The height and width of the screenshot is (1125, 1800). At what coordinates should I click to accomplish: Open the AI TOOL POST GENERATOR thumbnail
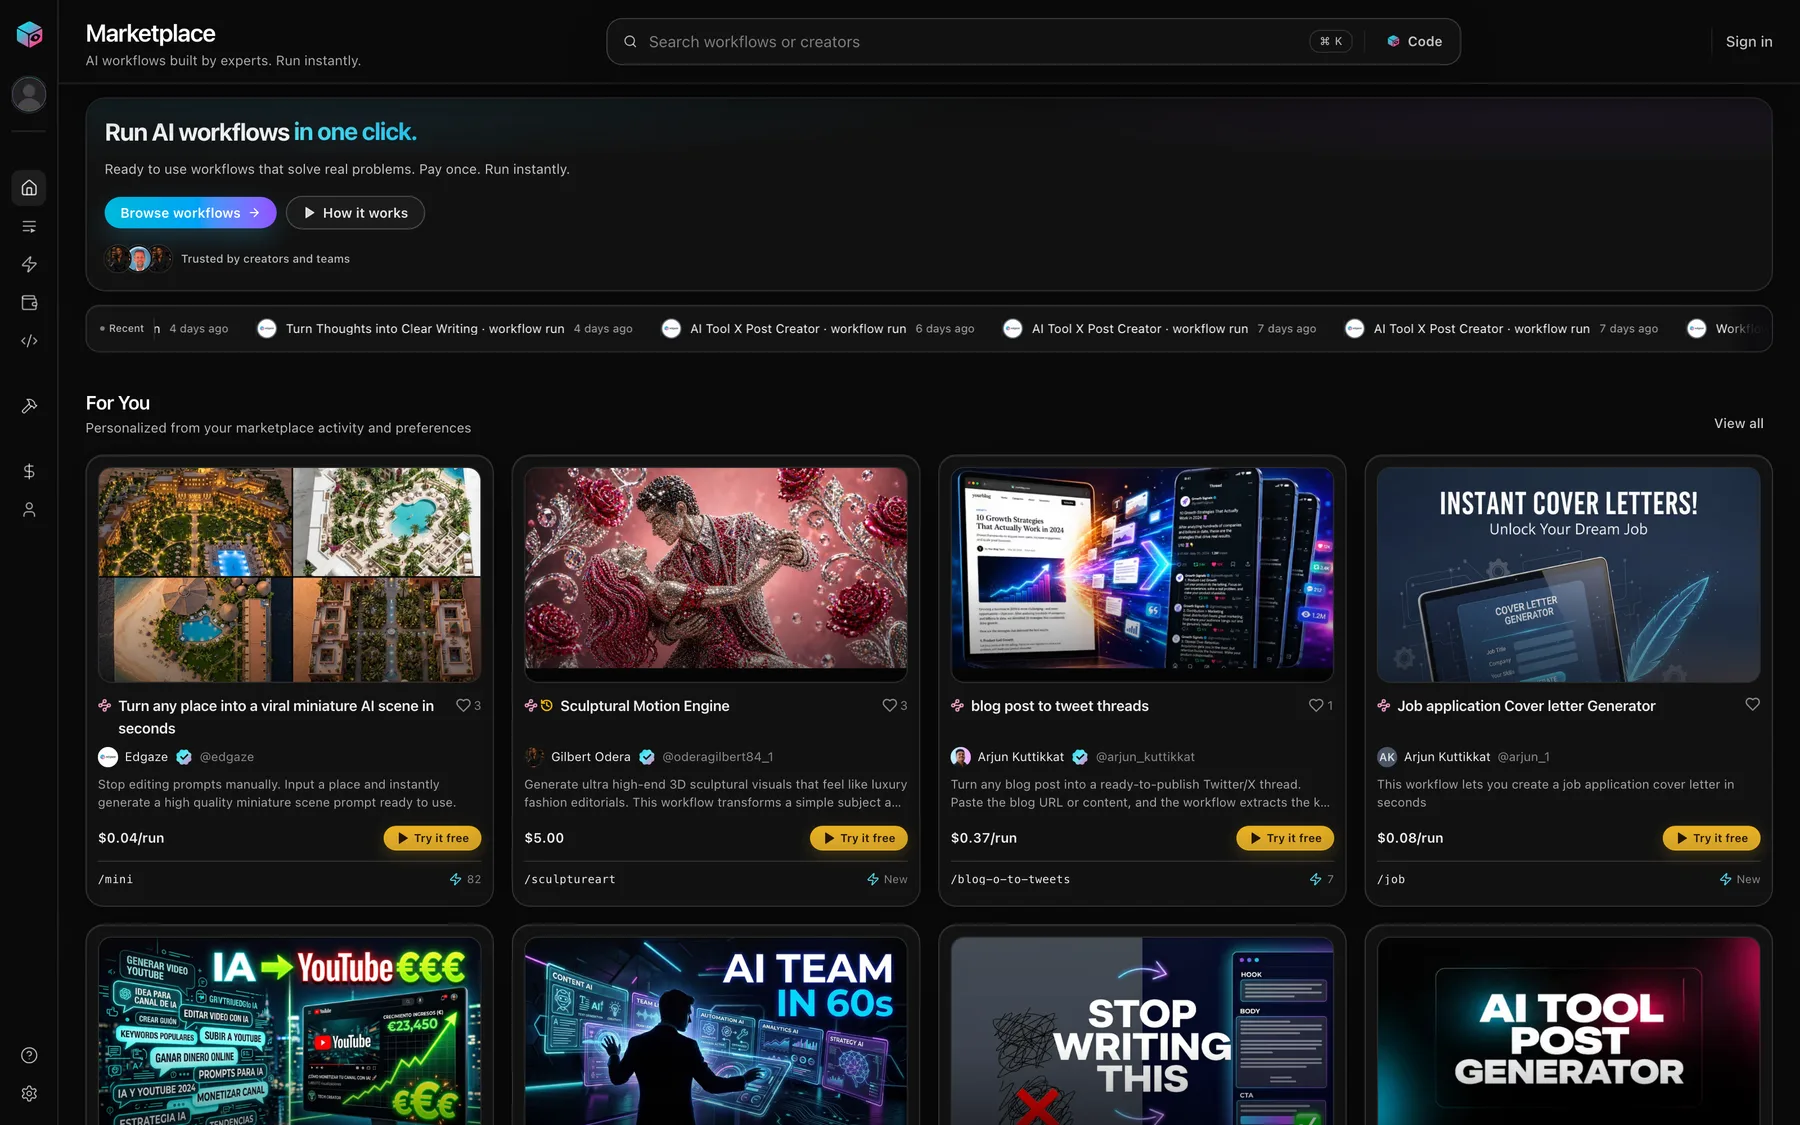click(x=1568, y=1031)
